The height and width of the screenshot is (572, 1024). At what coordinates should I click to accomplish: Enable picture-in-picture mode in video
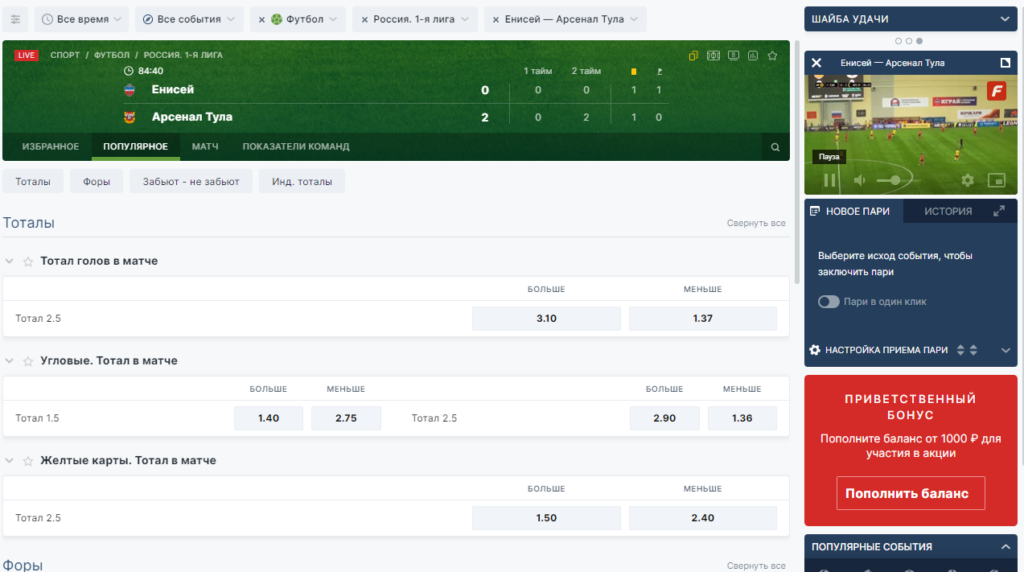(997, 180)
